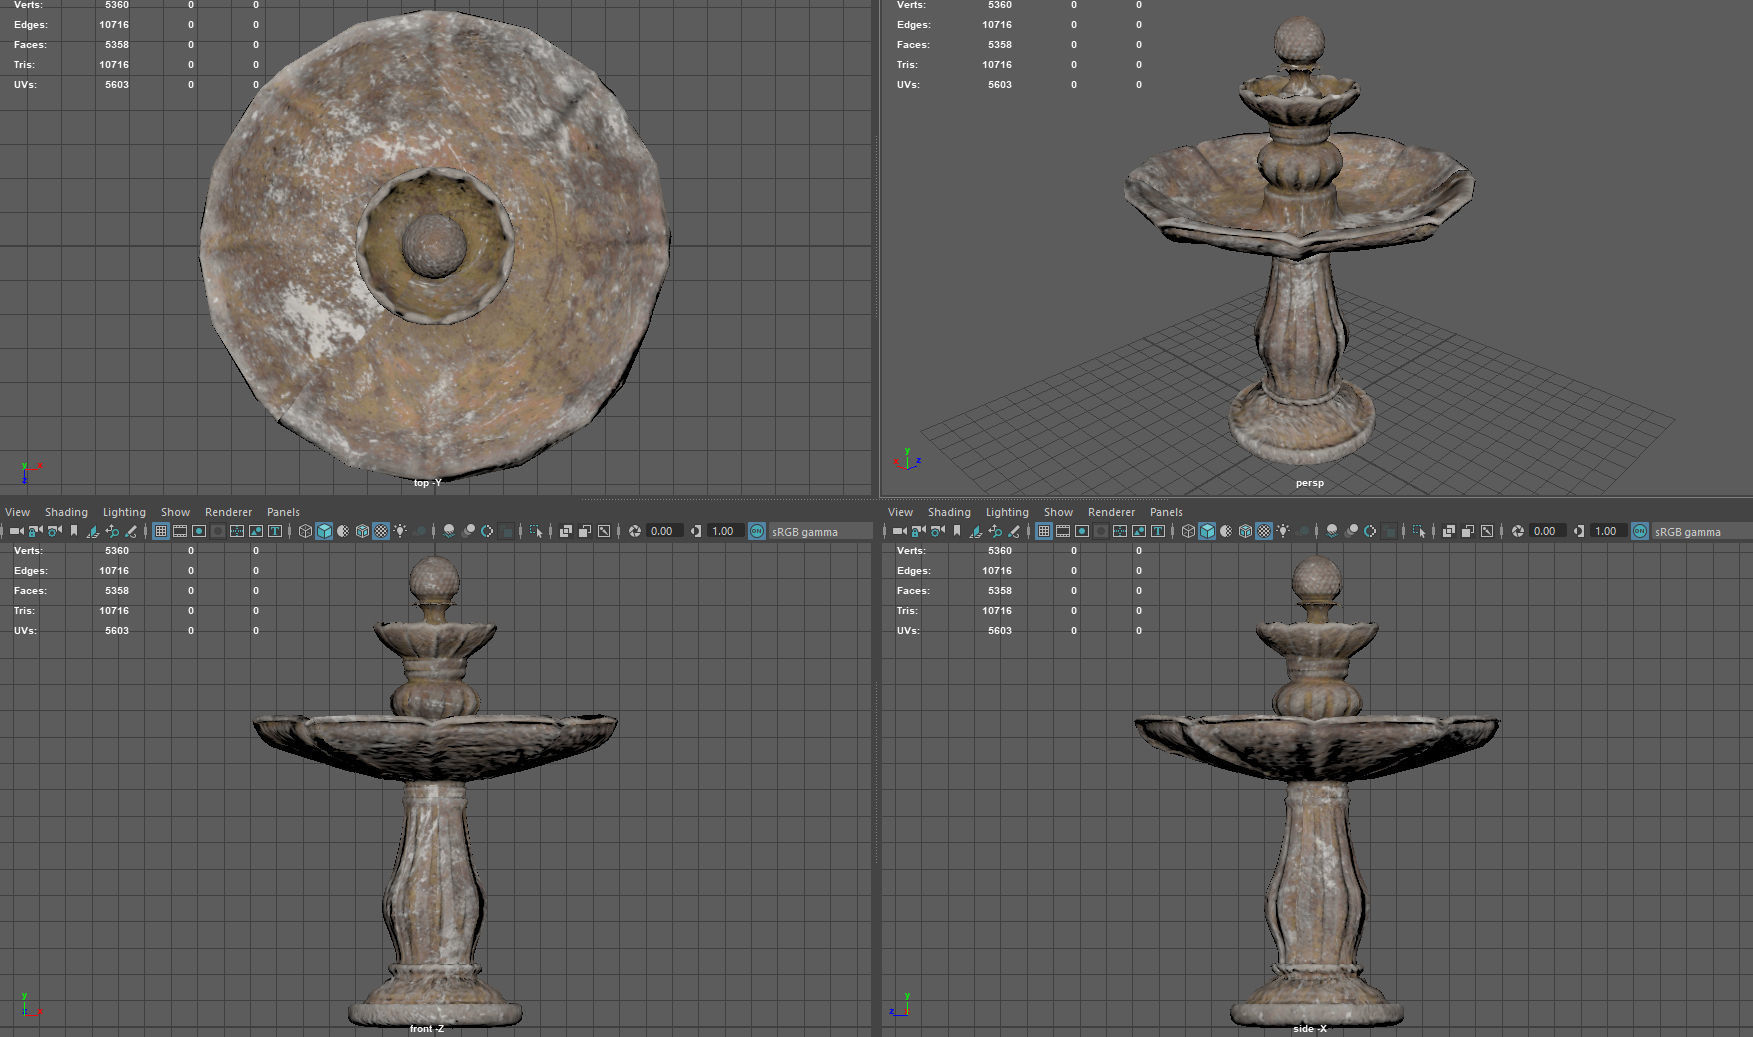Open Renderer menu of the front panel

[228, 512]
